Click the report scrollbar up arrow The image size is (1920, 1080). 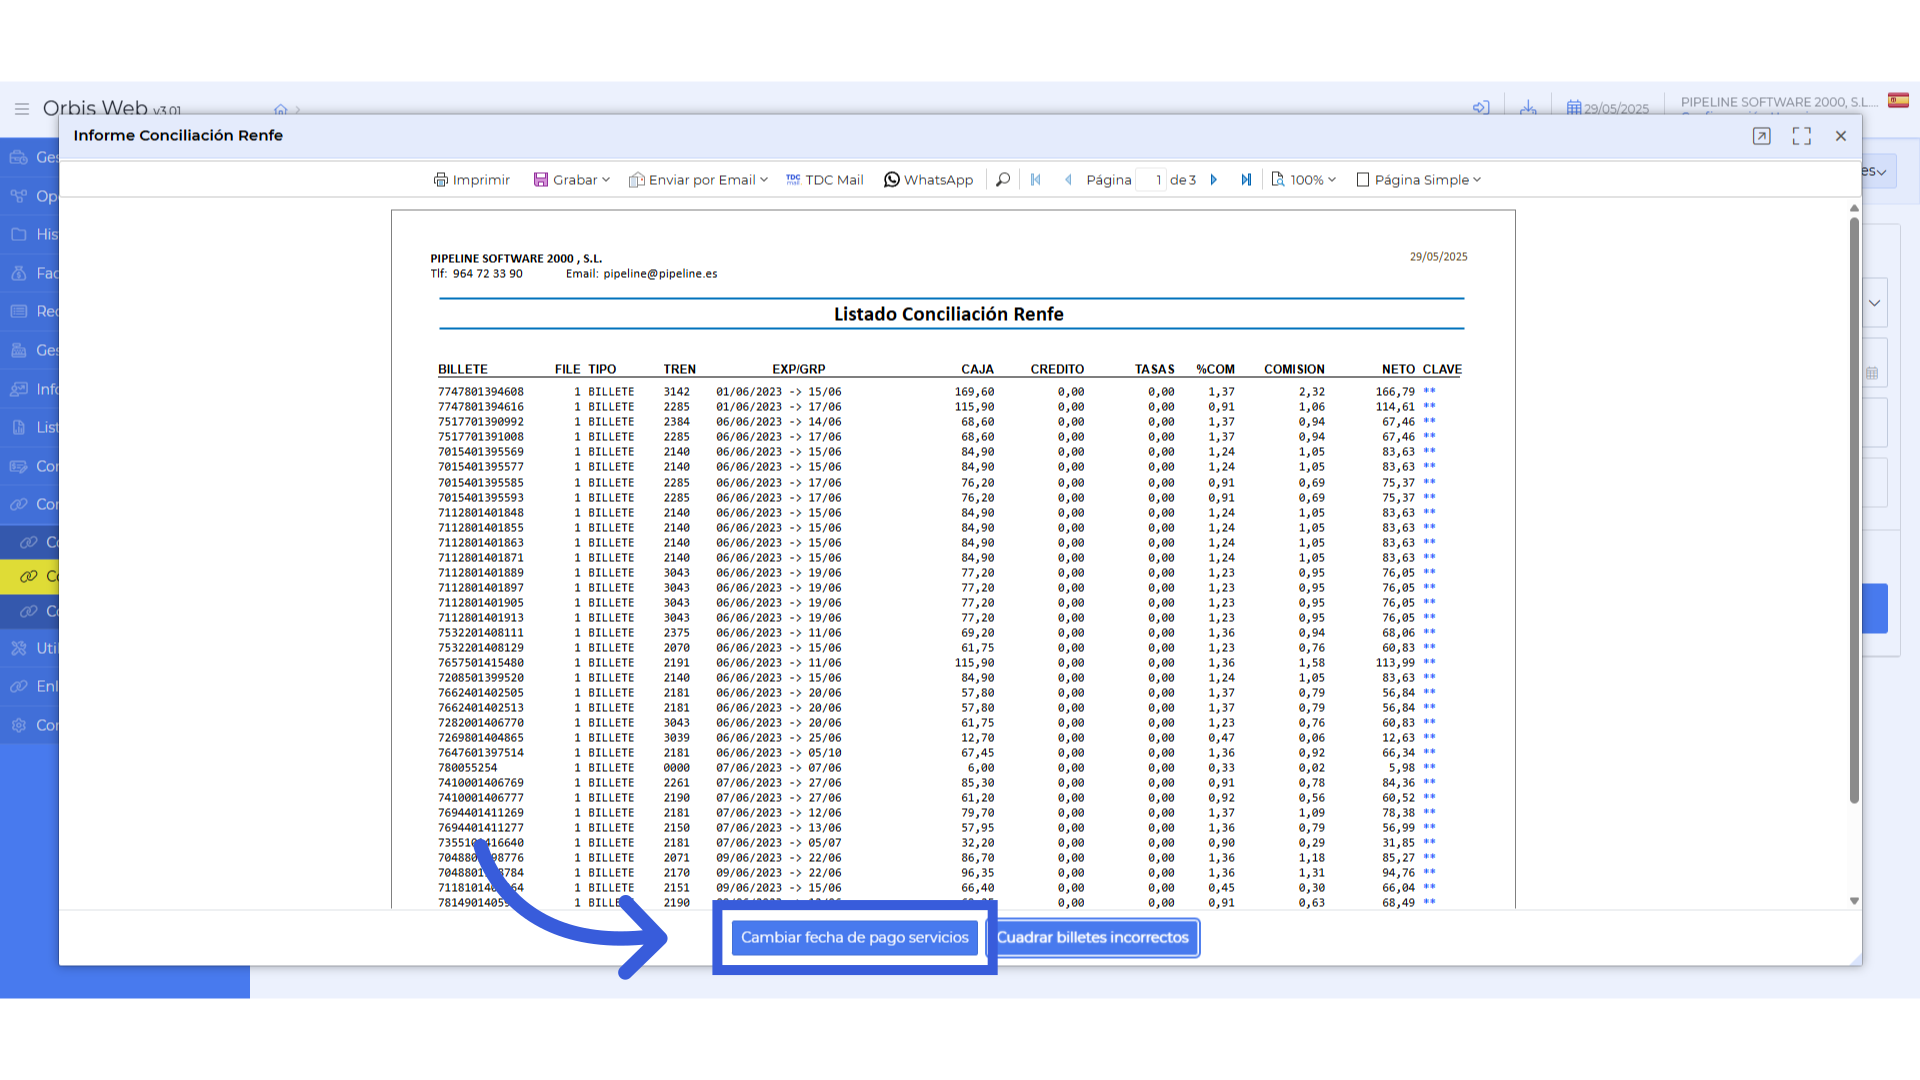1854,208
